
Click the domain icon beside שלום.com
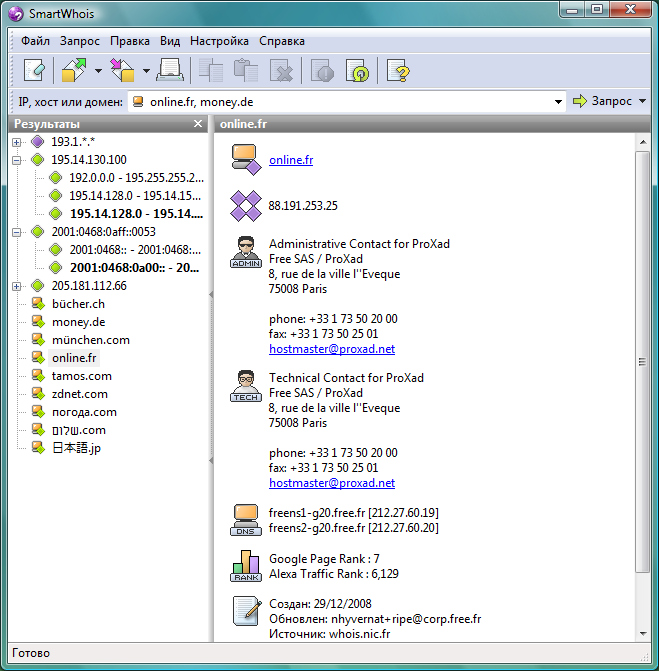point(38,430)
